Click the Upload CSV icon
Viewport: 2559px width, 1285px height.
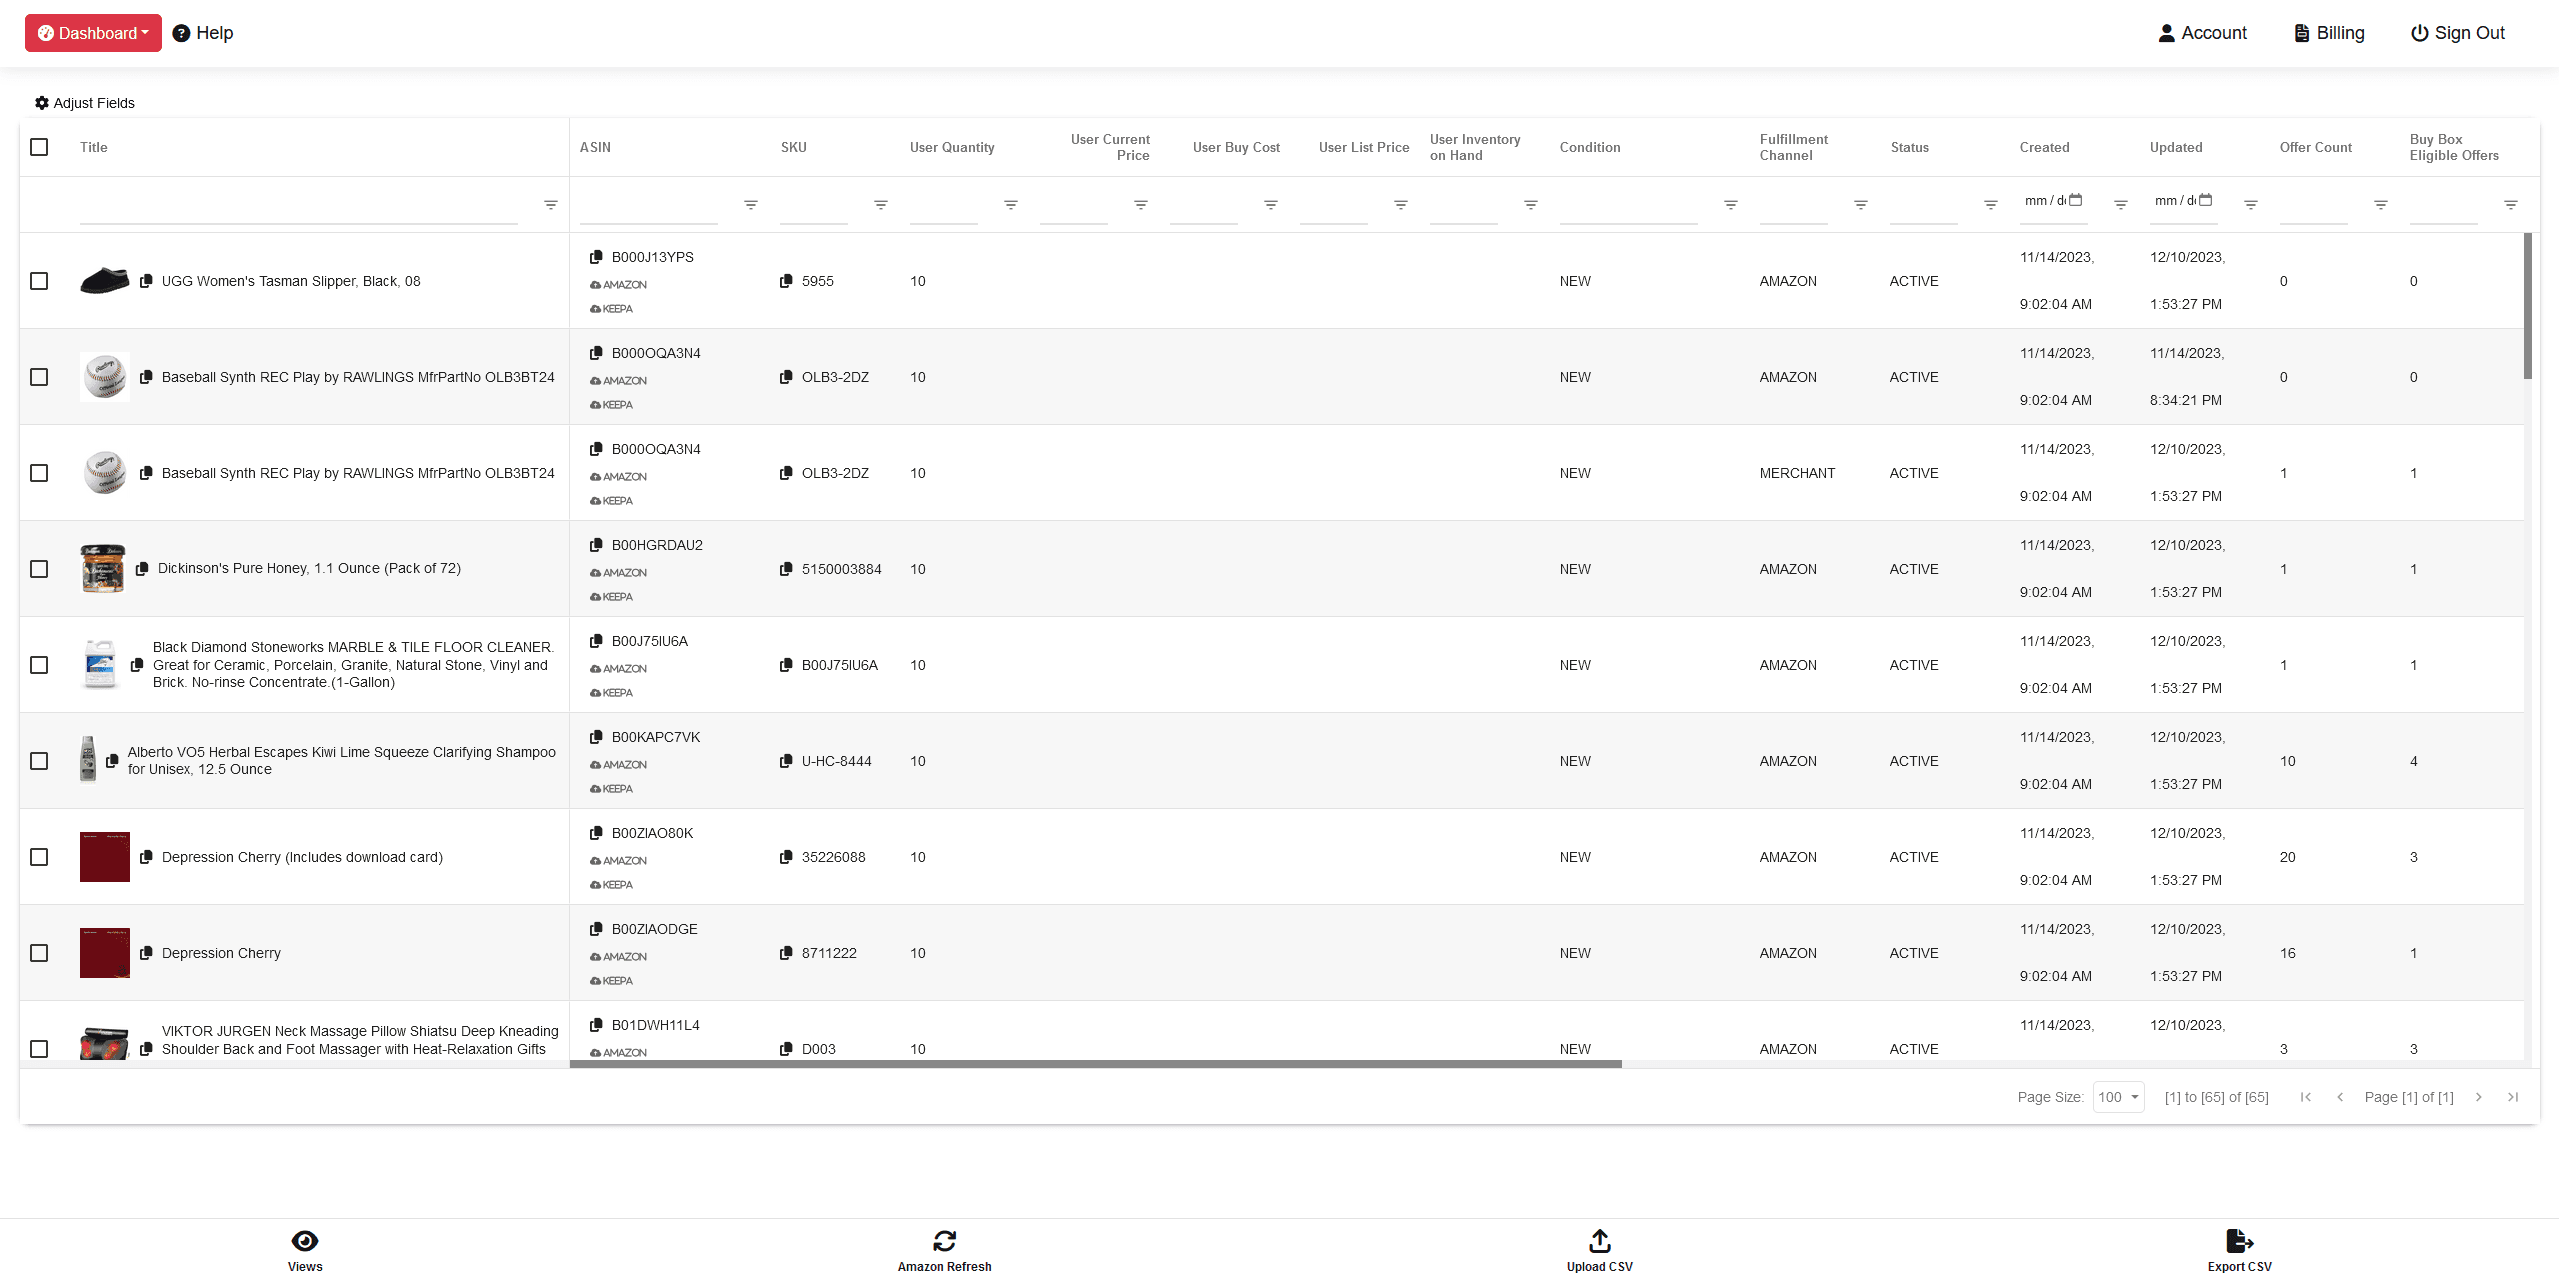1599,1241
